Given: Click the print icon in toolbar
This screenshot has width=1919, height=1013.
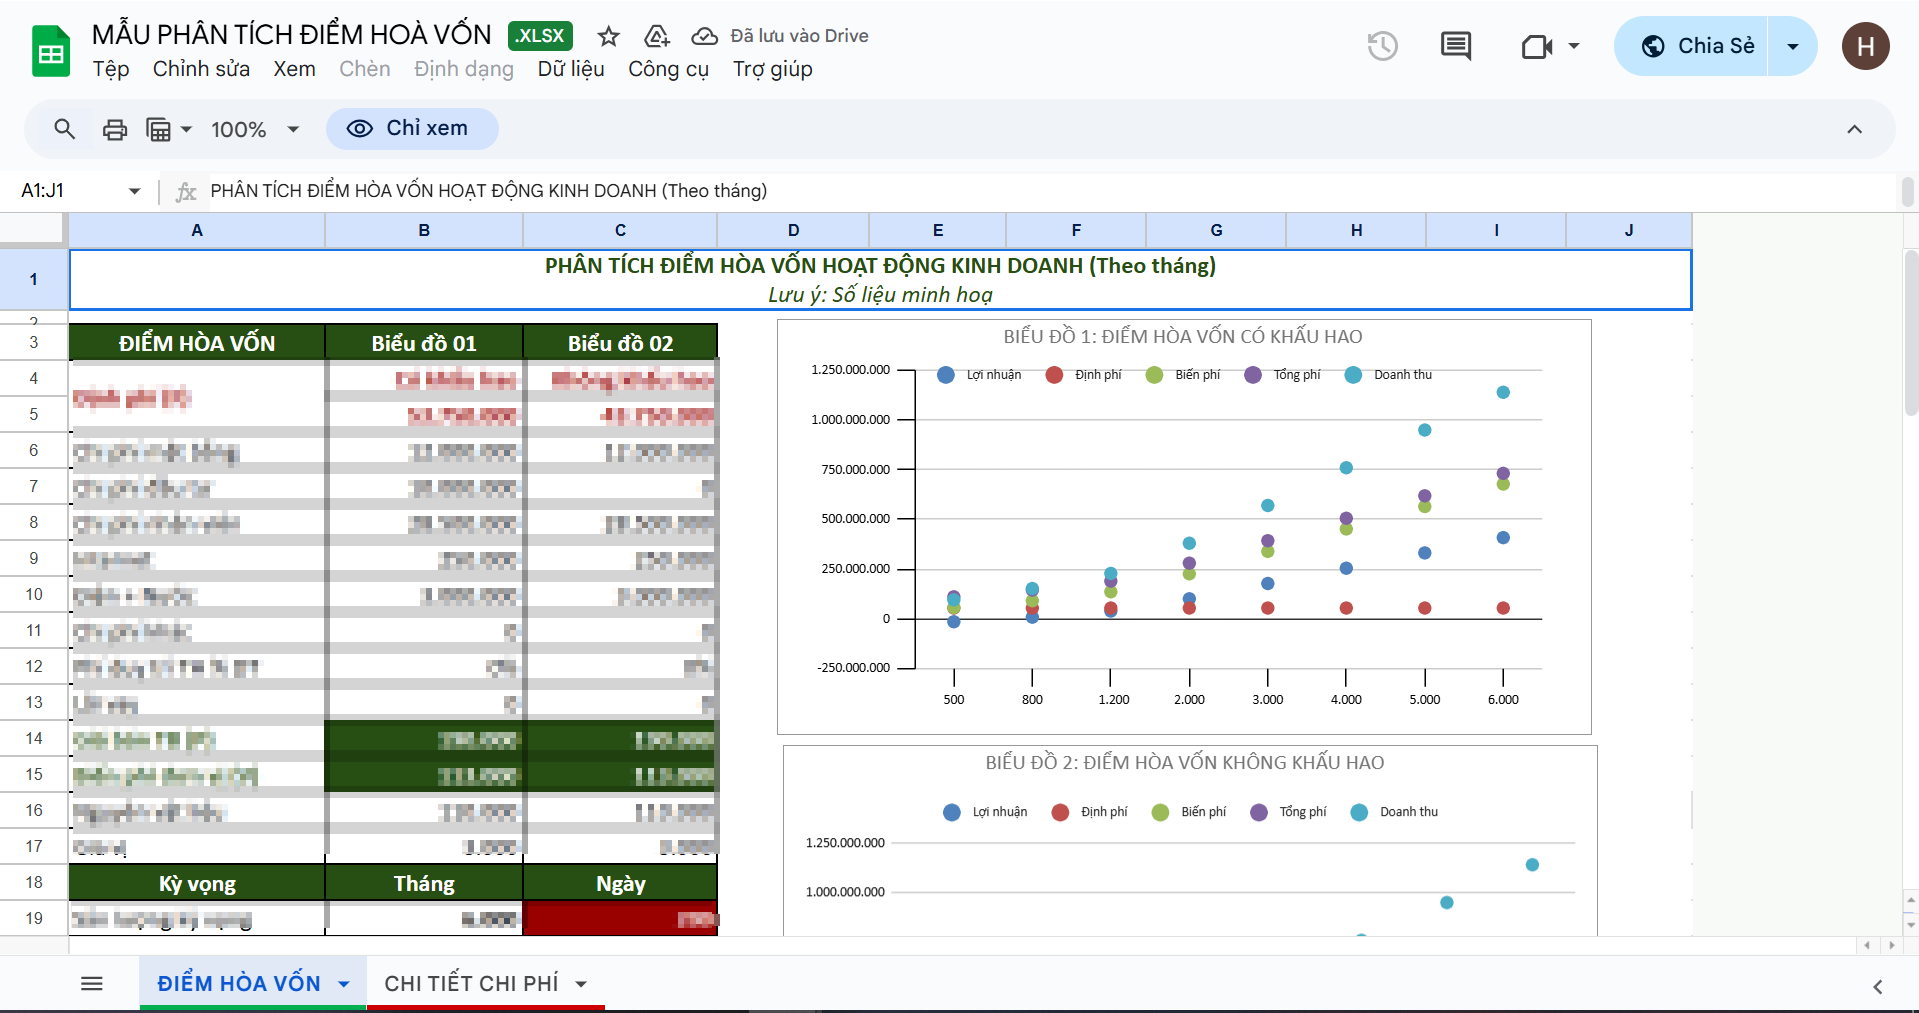Looking at the screenshot, I should (x=115, y=129).
